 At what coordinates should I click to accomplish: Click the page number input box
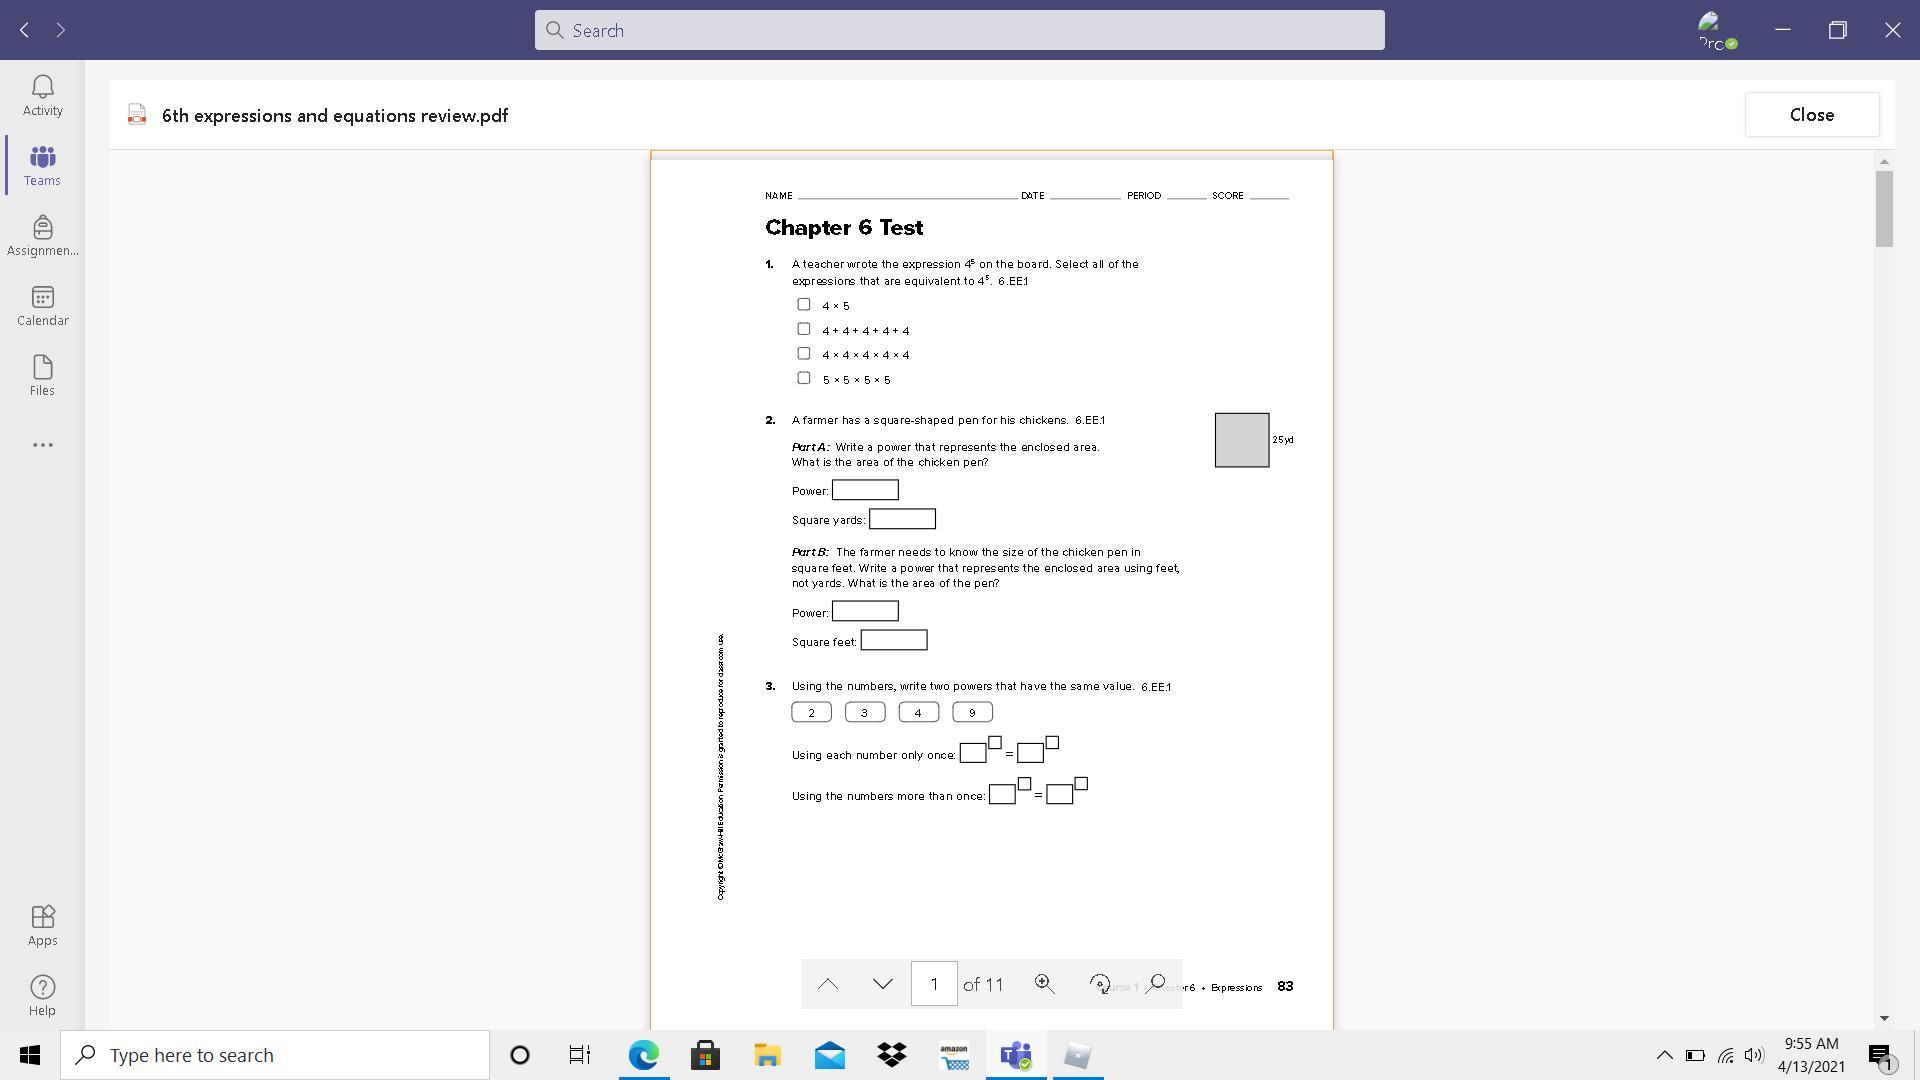point(933,984)
